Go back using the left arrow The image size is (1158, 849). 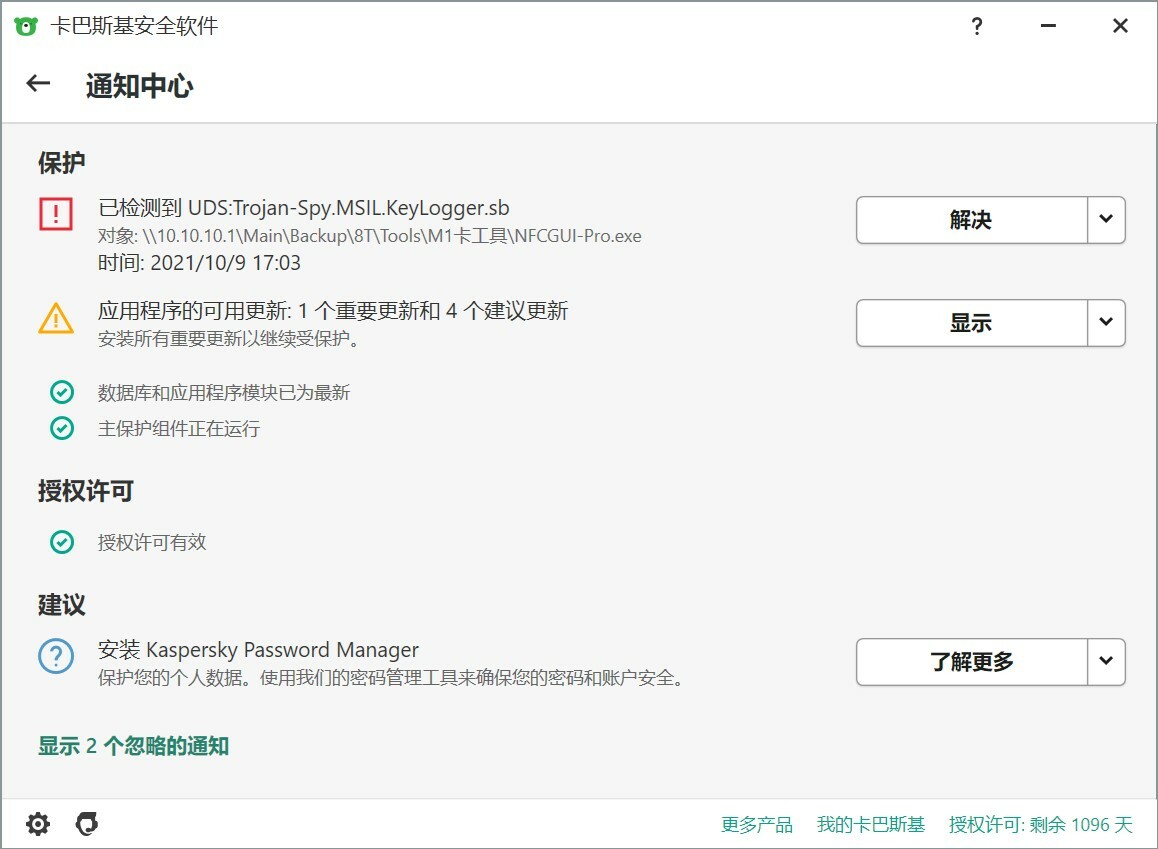point(38,84)
